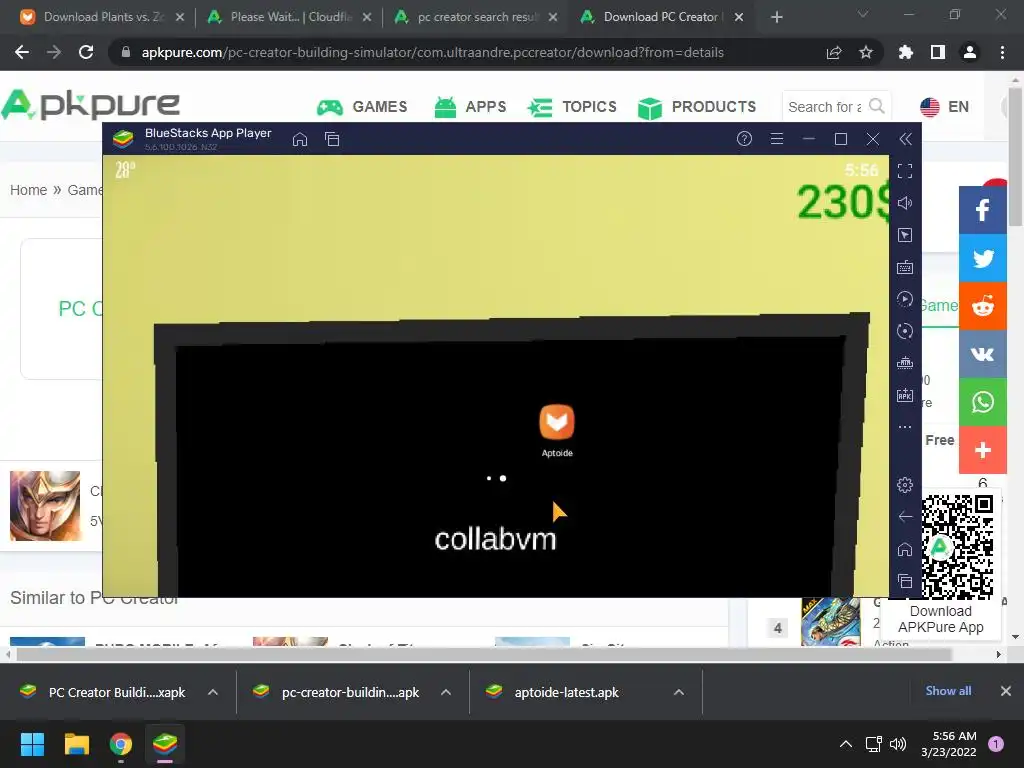Show more BlueStacks sidebar tools ellipsis

[x=904, y=427]
